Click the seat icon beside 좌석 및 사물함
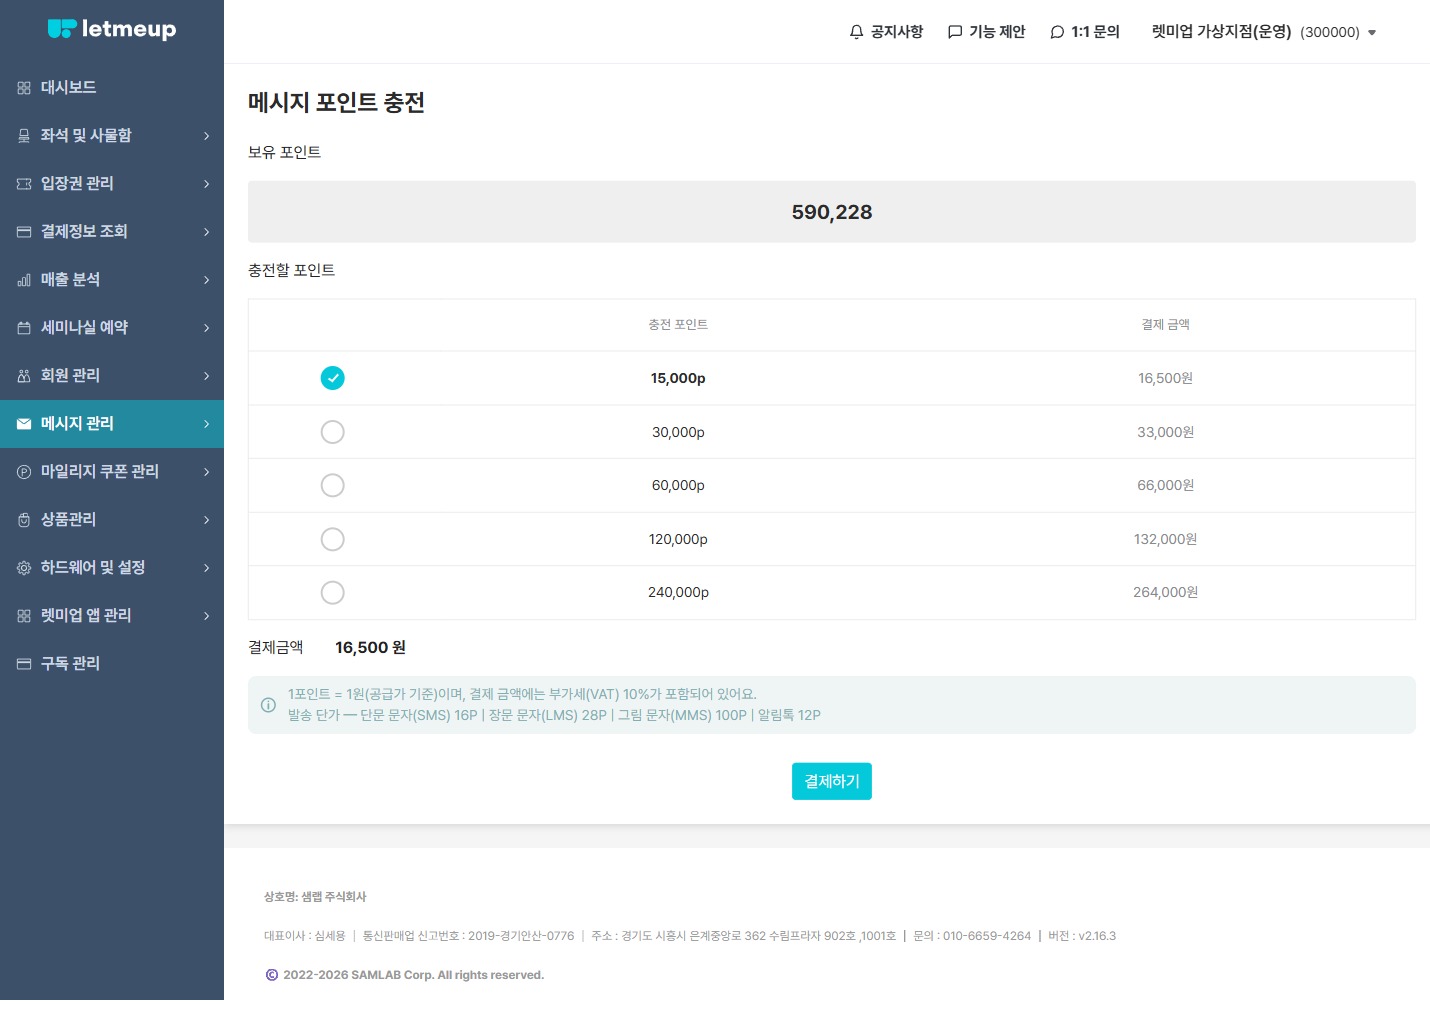Viewport: 1430px width, 1024px height. pos(24,136)
